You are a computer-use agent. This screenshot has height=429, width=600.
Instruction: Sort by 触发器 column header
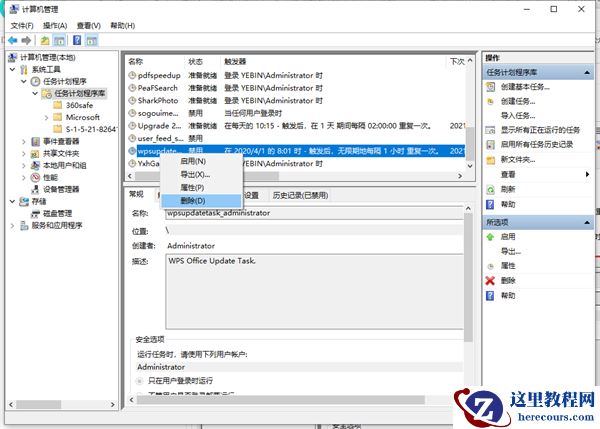click(x=235, y=62)
